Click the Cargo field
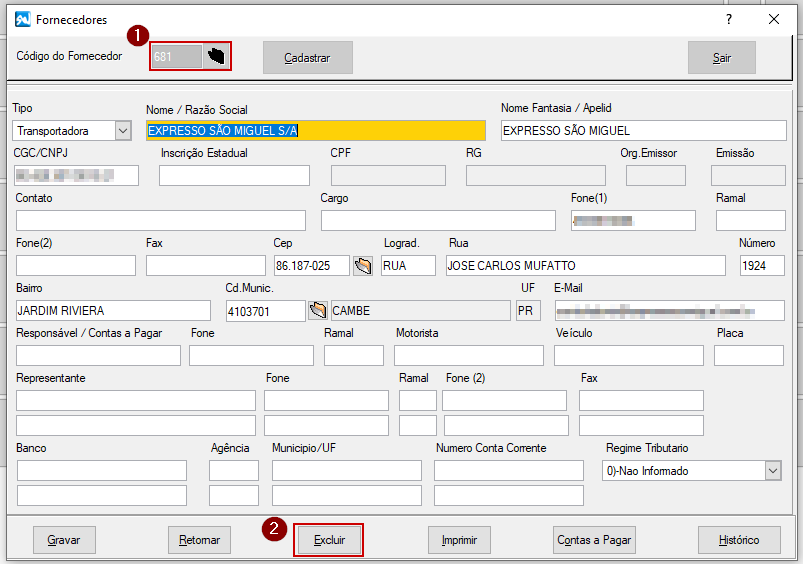The image size is (803, 564). (438, 220)
